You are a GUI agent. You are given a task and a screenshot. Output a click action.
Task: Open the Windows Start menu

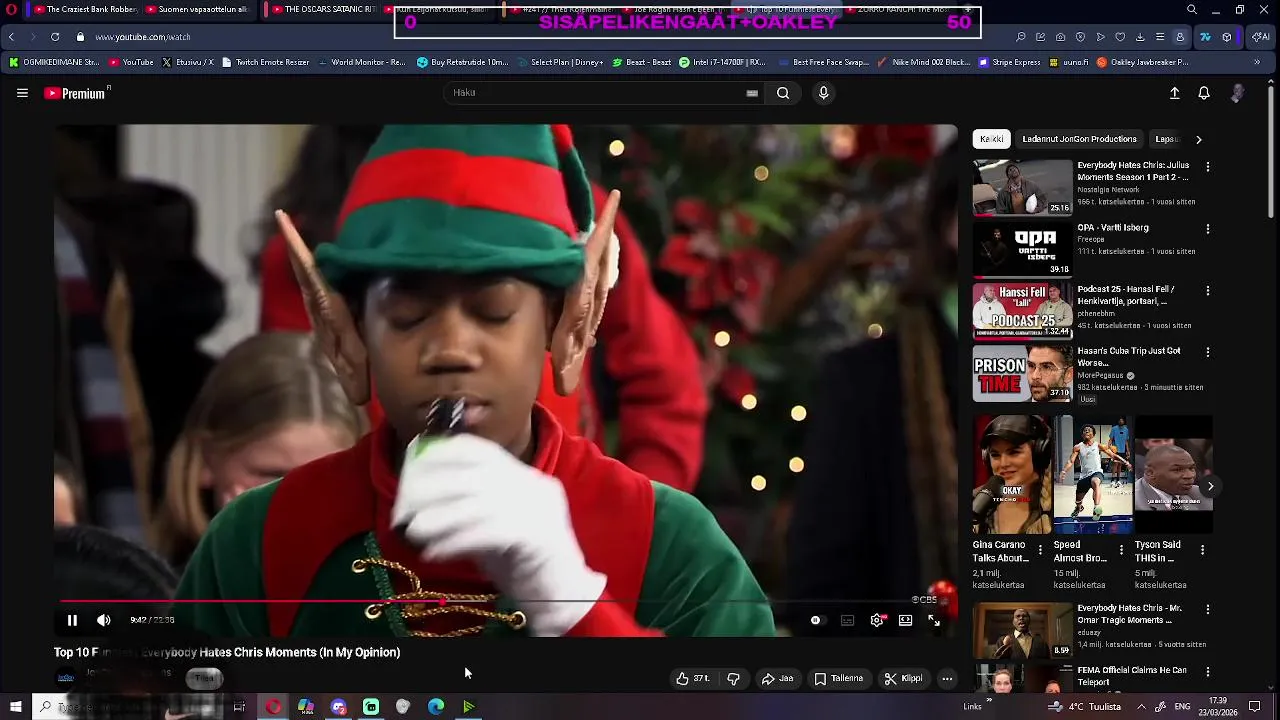15,707
